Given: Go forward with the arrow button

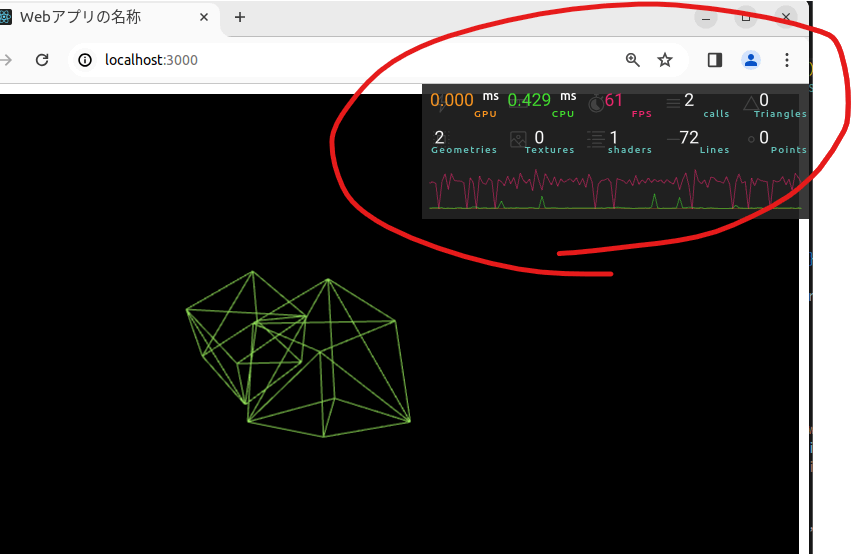Looking at the screenshot, I should tap(5, 60).
